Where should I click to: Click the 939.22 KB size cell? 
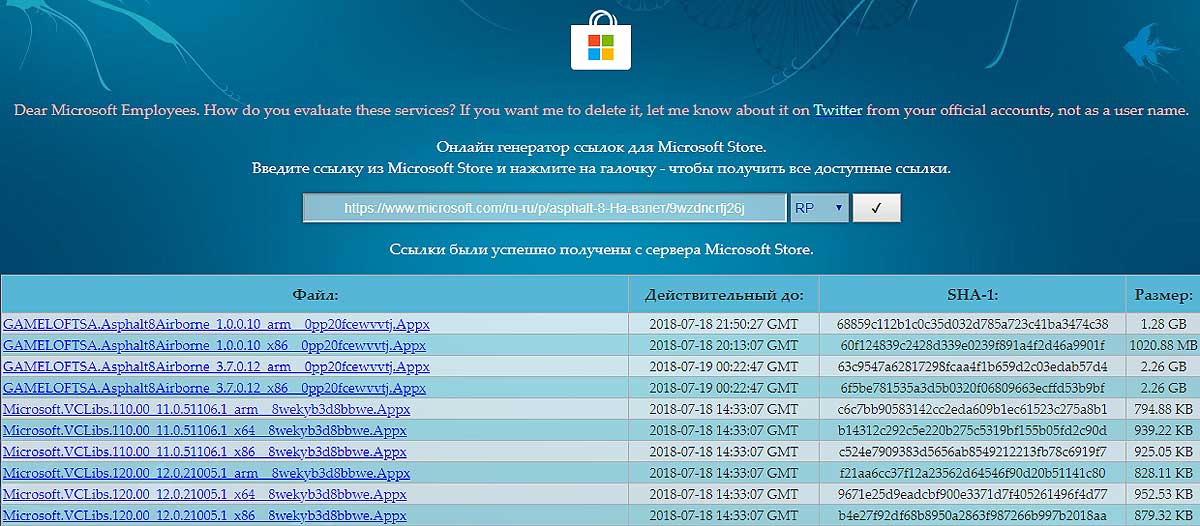point(1163,431)
